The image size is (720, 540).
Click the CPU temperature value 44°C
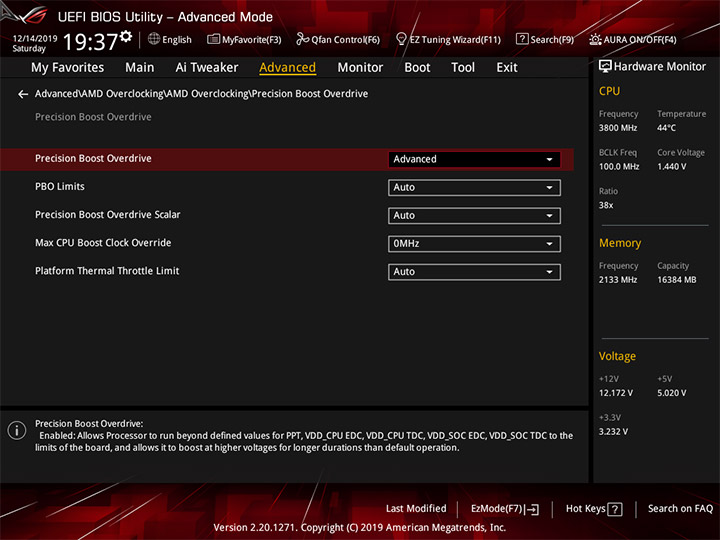tap(666, 128)
